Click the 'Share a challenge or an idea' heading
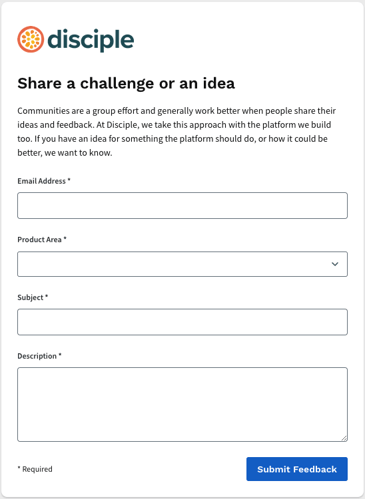 coord(126,83)
